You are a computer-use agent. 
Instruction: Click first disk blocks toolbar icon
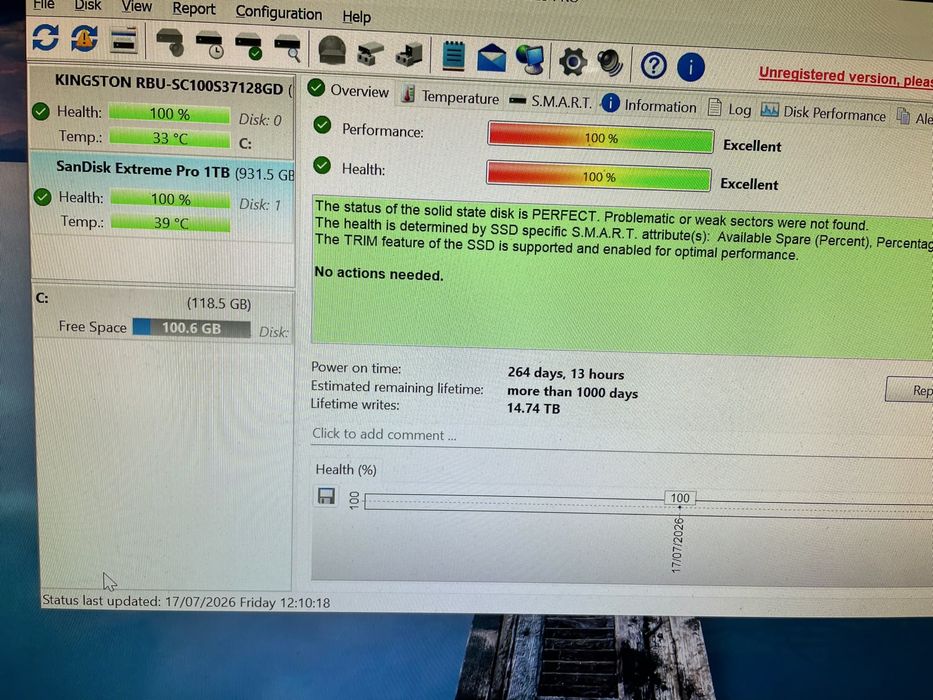370,54
